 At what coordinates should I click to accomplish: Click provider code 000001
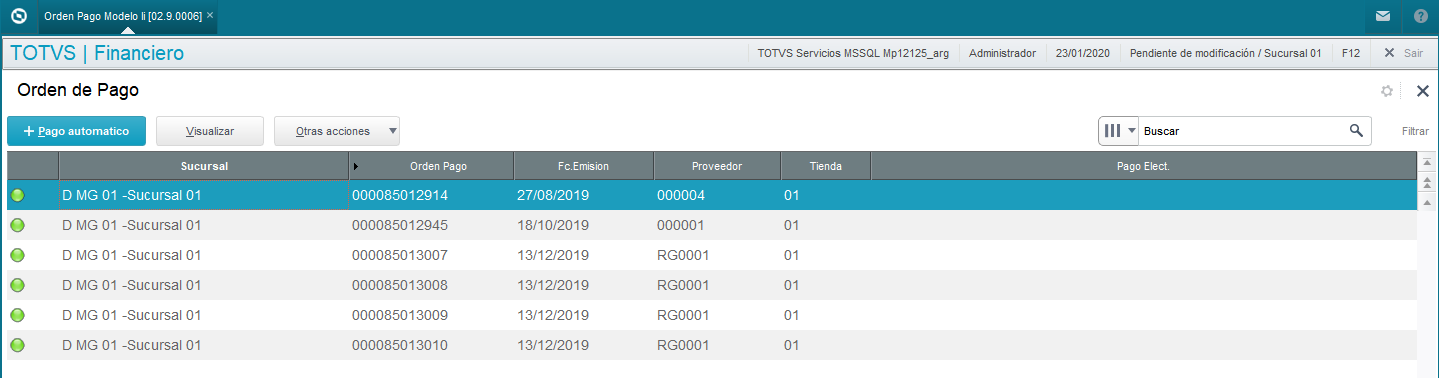(x=681, y=225)
